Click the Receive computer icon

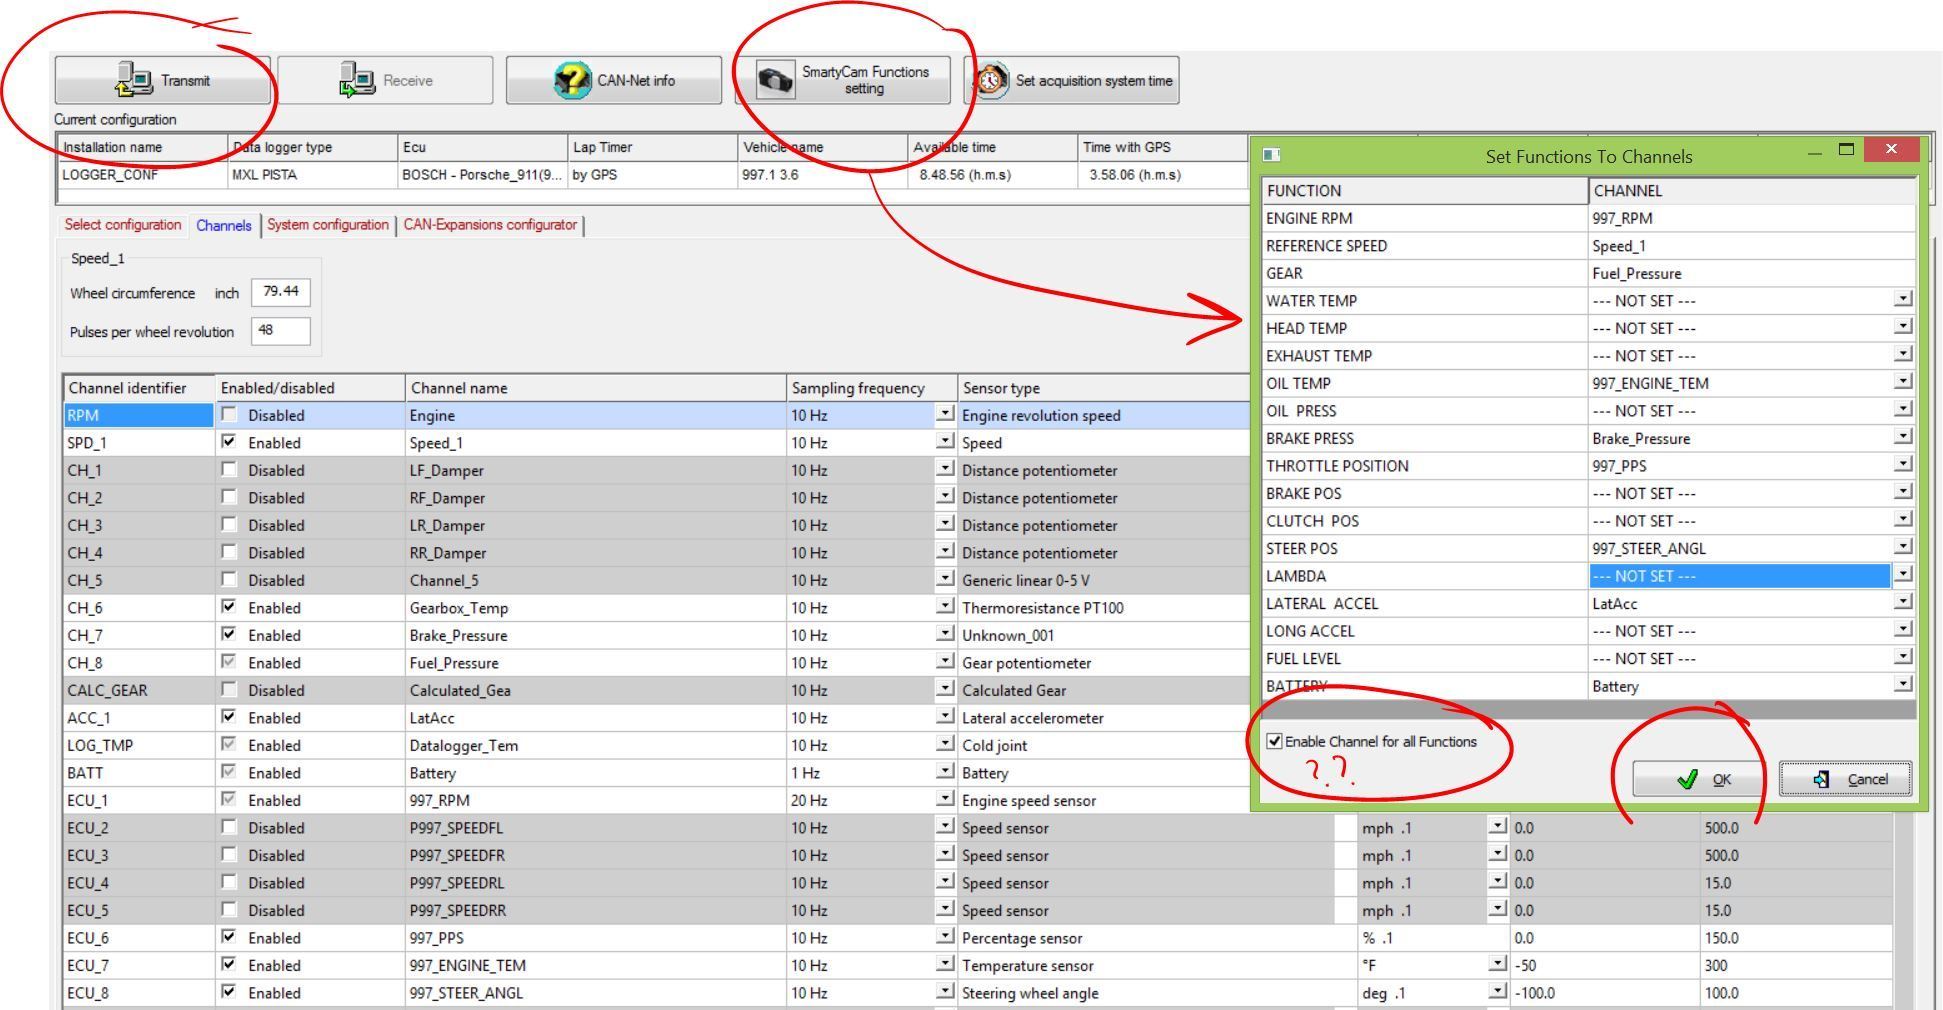[x=356, y=80]
